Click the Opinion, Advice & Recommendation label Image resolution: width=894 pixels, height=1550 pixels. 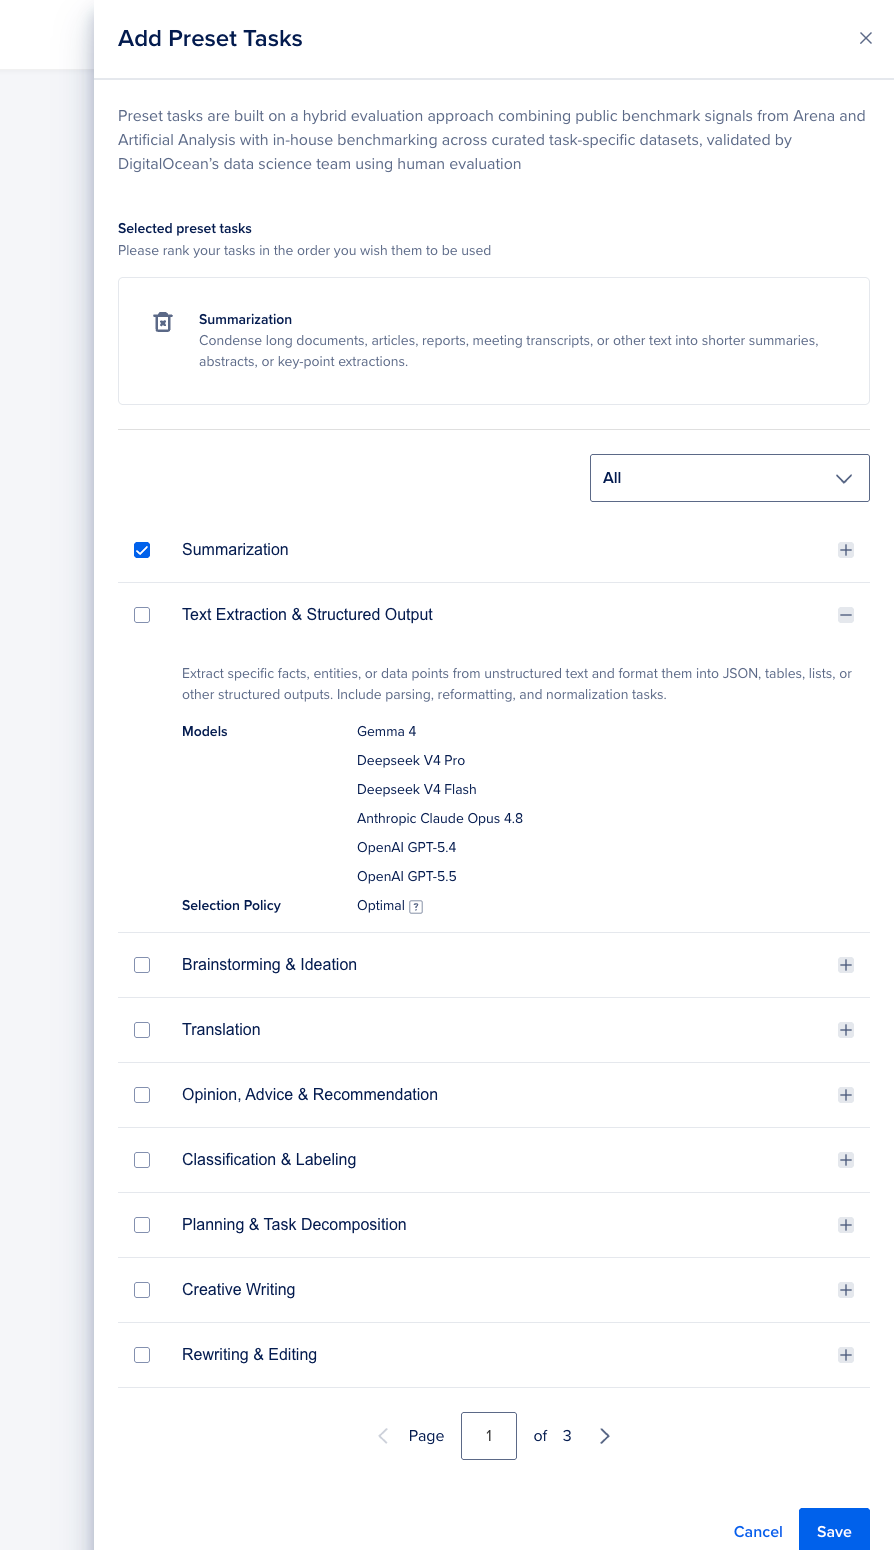(310, 1095)
